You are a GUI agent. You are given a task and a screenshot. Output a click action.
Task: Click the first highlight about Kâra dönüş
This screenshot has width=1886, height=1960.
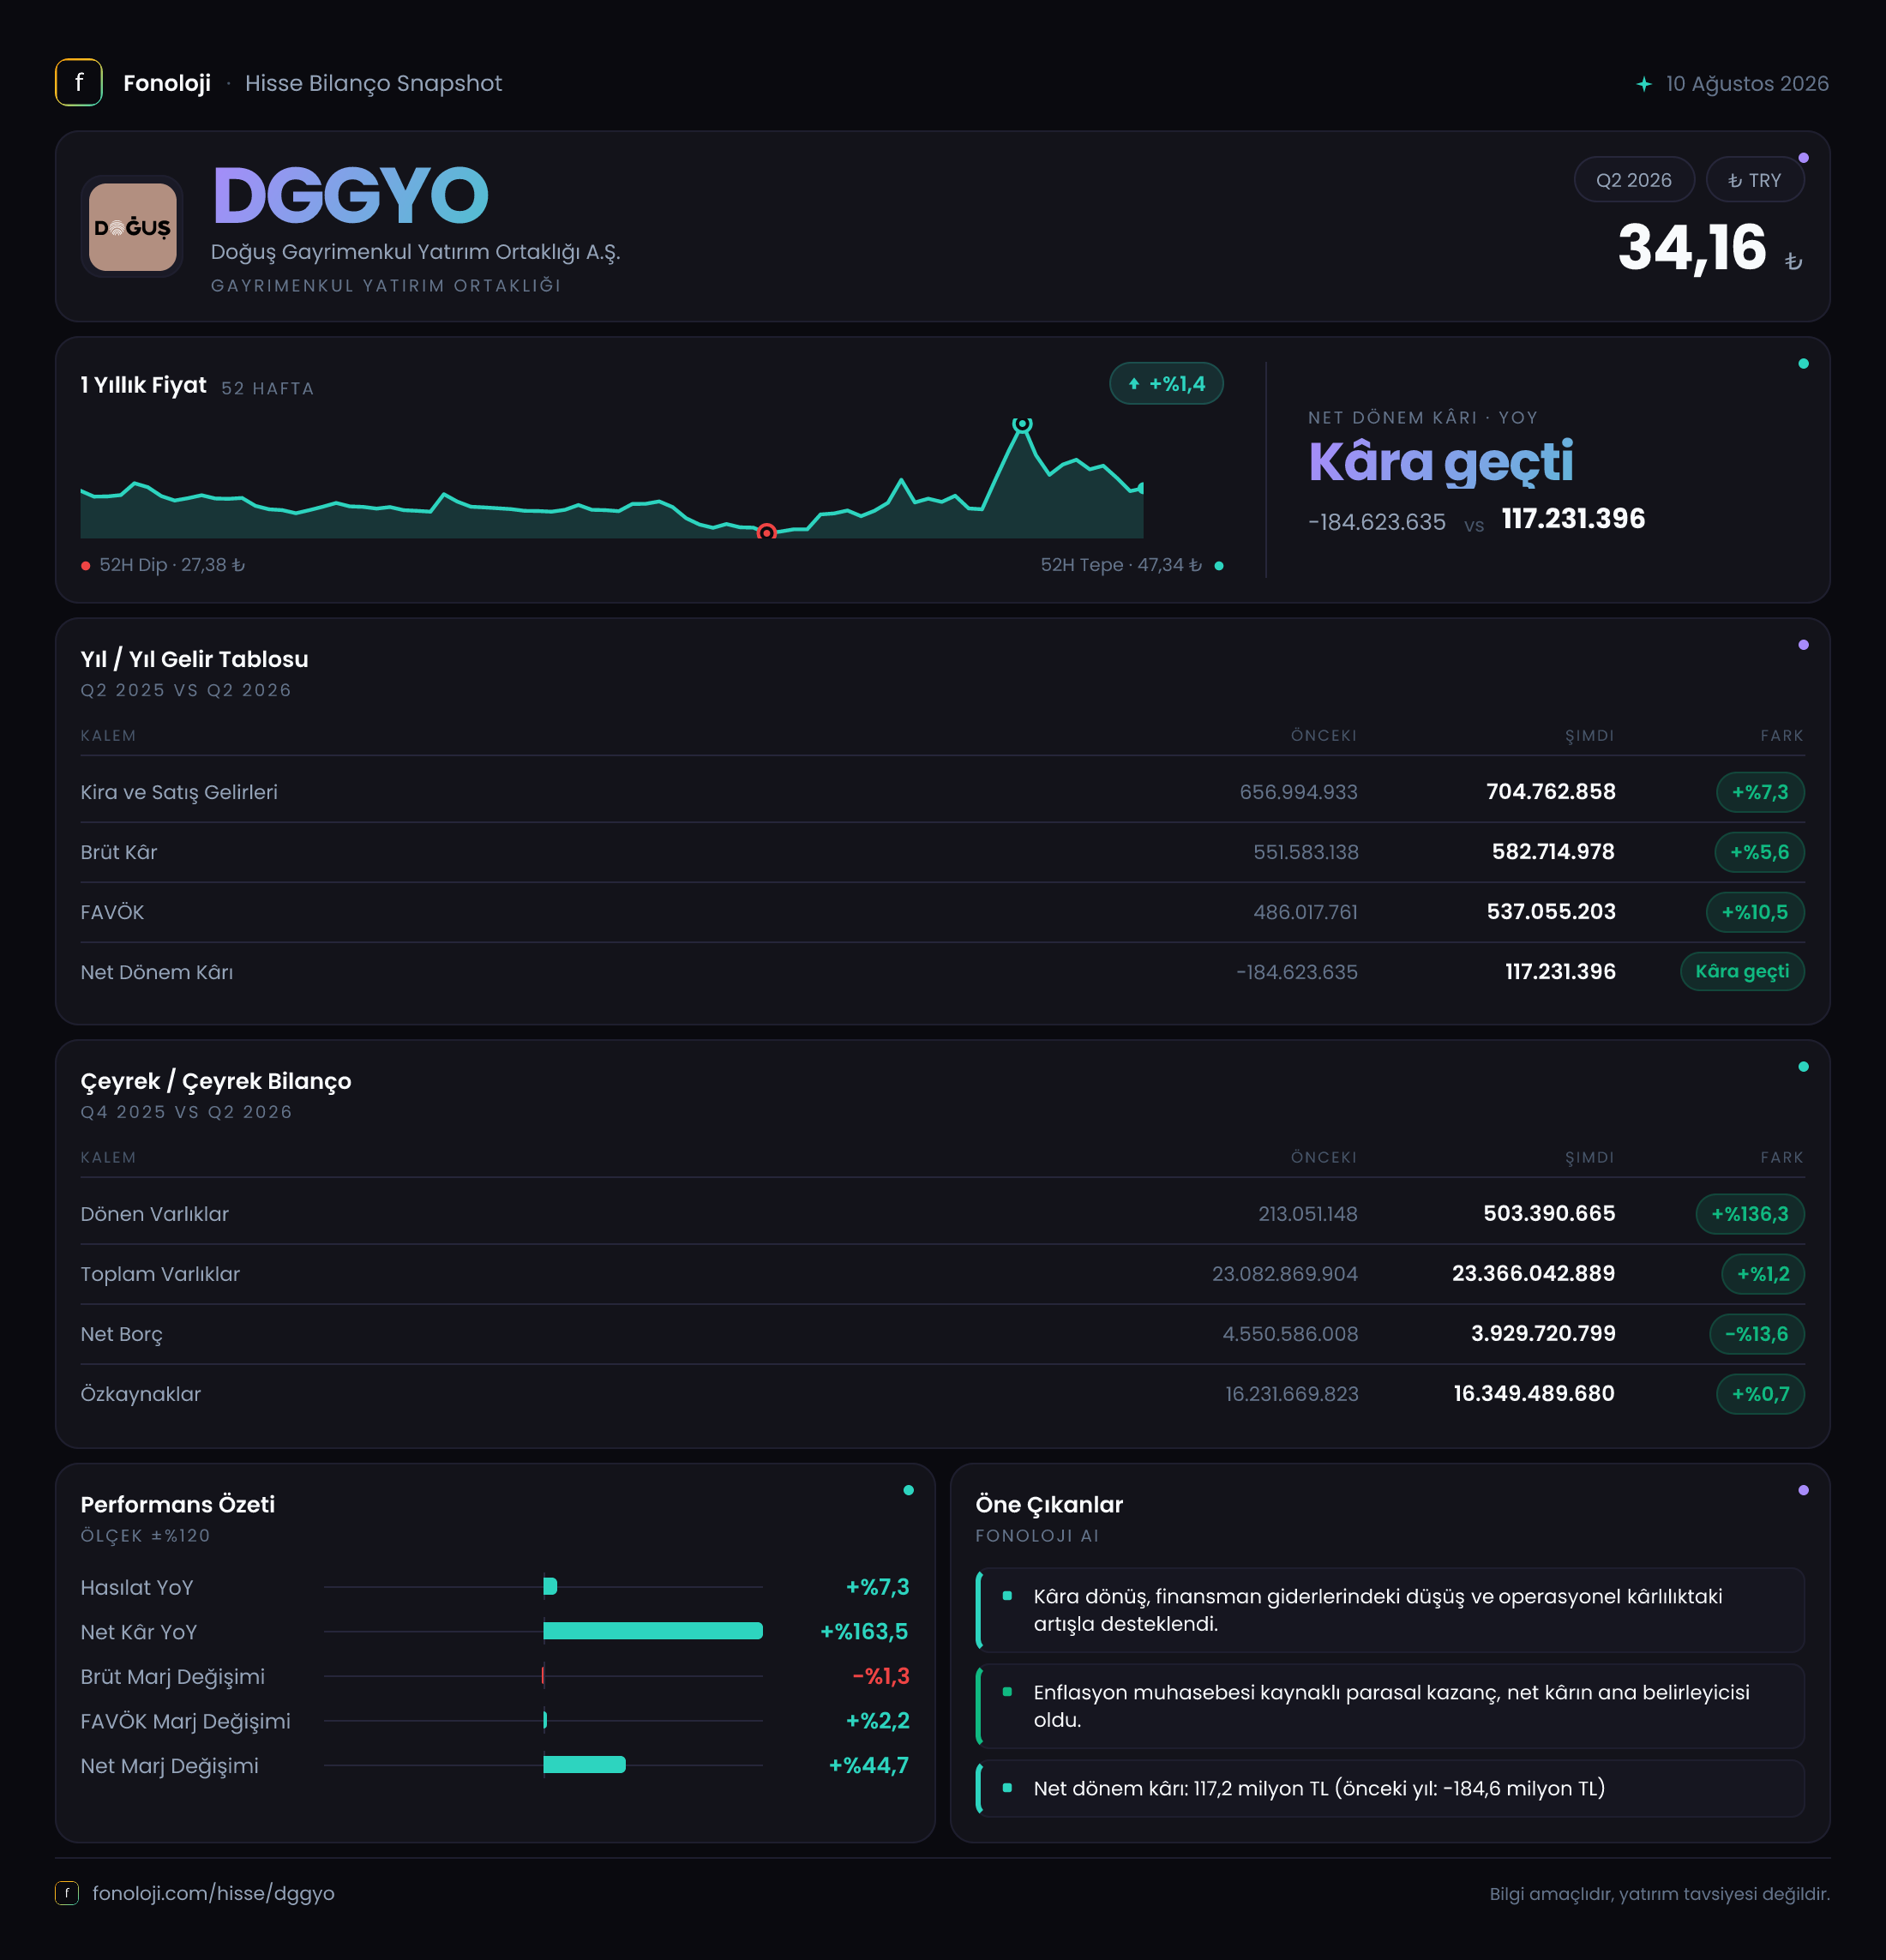click(1390, 1610)
